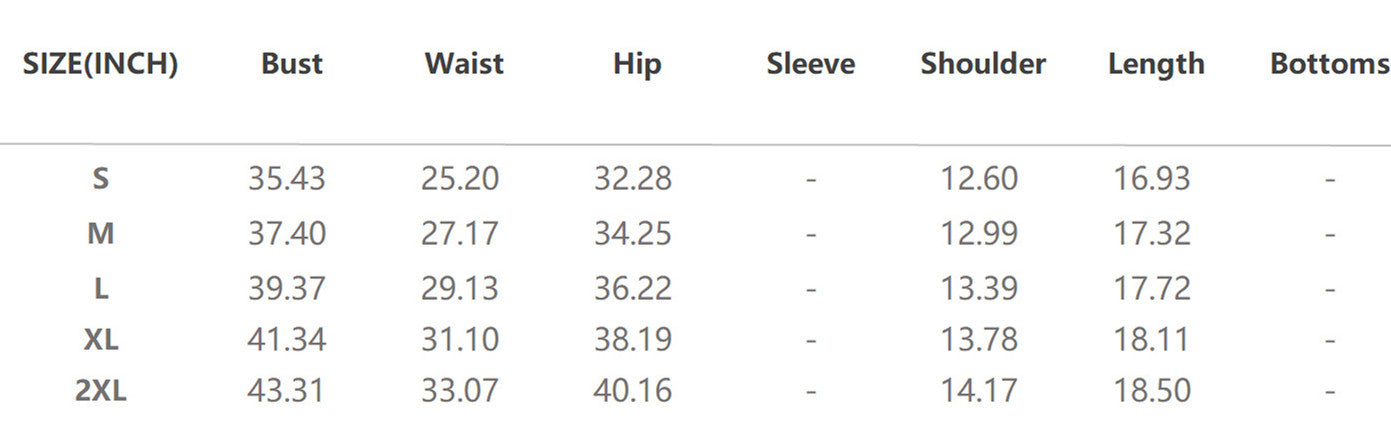Select the Shoulder column header
The width and height of the screenshot is (1391, 437).
tap(983, 65)
